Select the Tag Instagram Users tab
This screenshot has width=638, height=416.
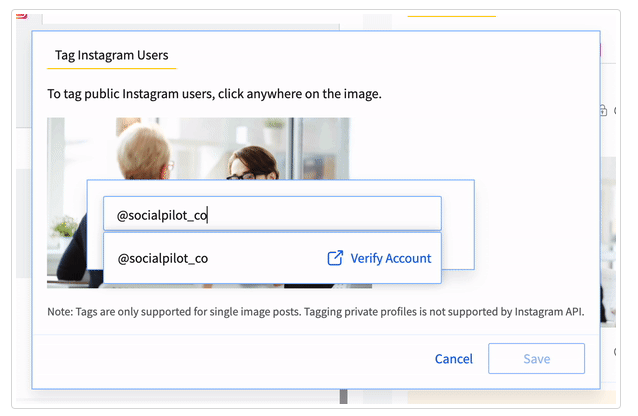click(111, 55)
